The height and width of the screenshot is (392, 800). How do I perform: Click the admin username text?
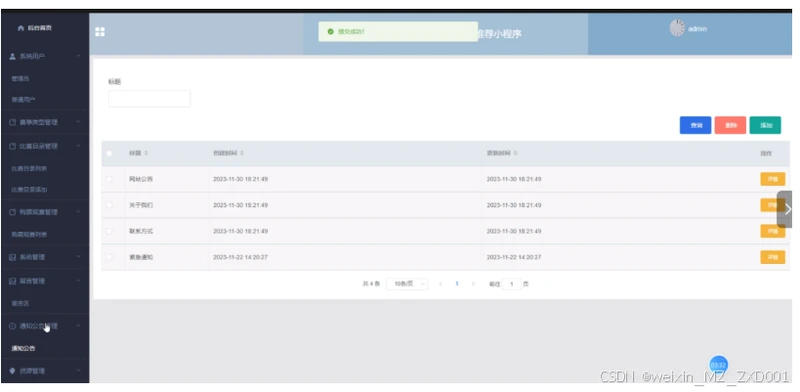[697, 29]
